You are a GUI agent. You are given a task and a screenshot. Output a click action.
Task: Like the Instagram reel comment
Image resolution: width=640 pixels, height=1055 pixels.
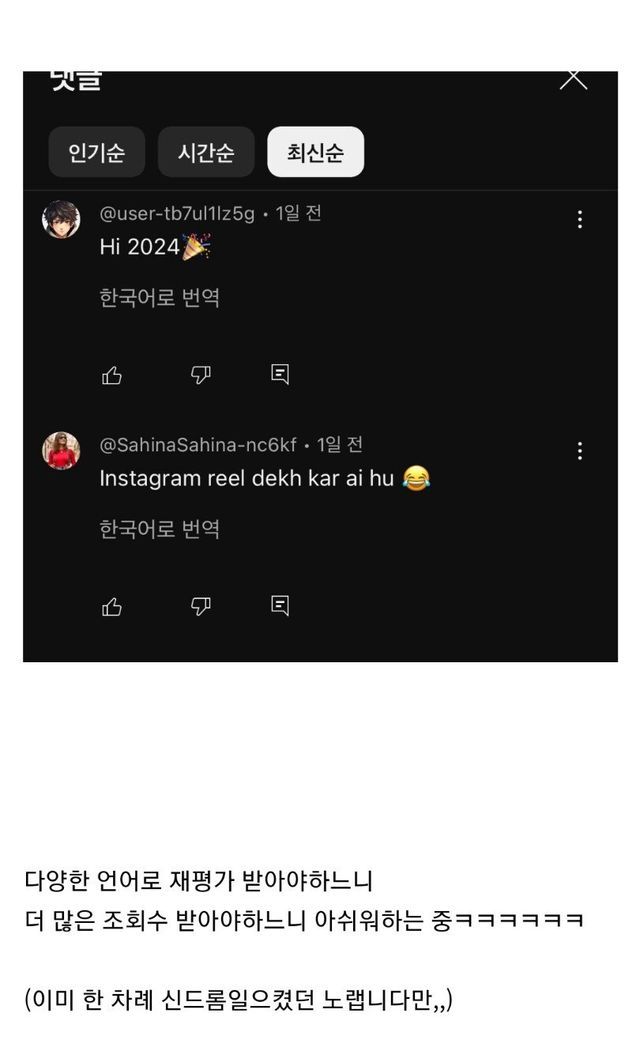pos(112,606)
